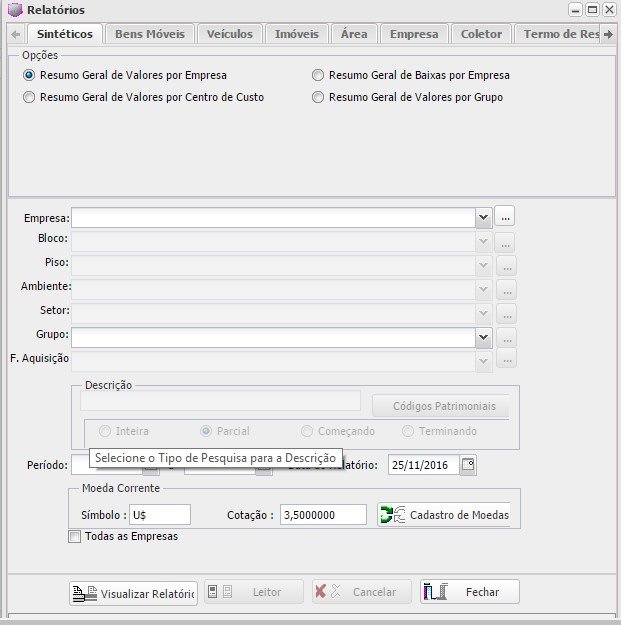Viewport: 621px width, 625px height.
Task: Click the Cotação exchange rate field
Action: pyautogui.click(x=323, y=515)
